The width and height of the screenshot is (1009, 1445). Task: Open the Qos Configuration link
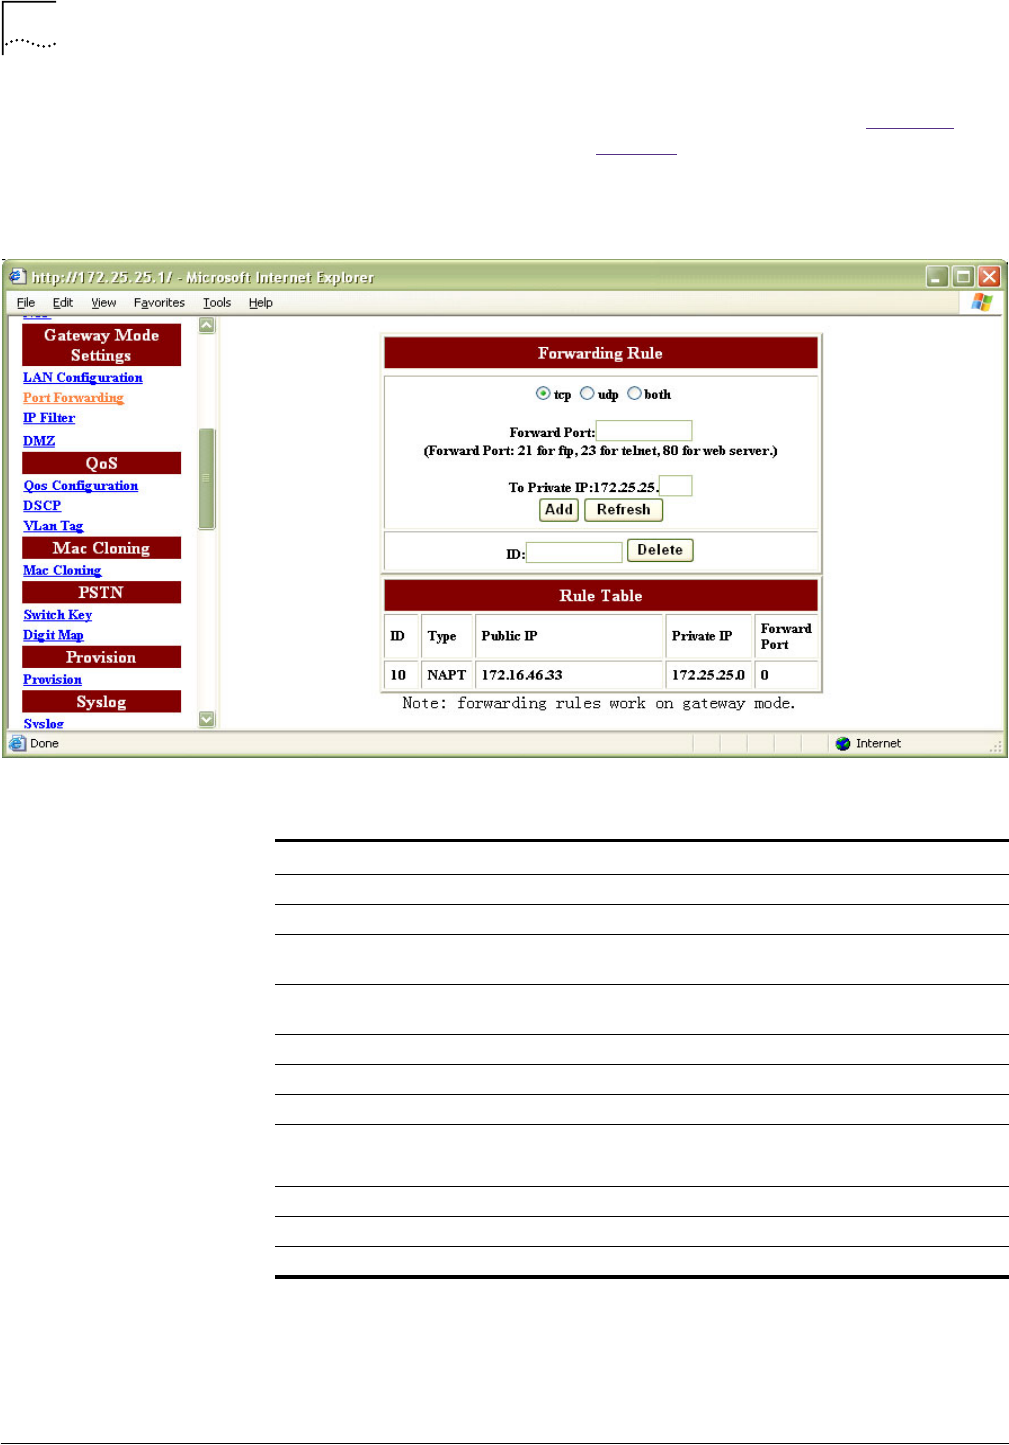coord(81,486)
